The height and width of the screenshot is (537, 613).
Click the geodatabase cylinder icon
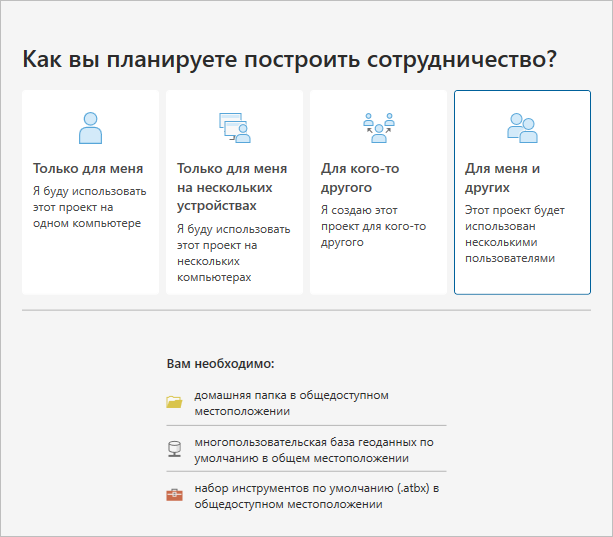pos(175,450)
